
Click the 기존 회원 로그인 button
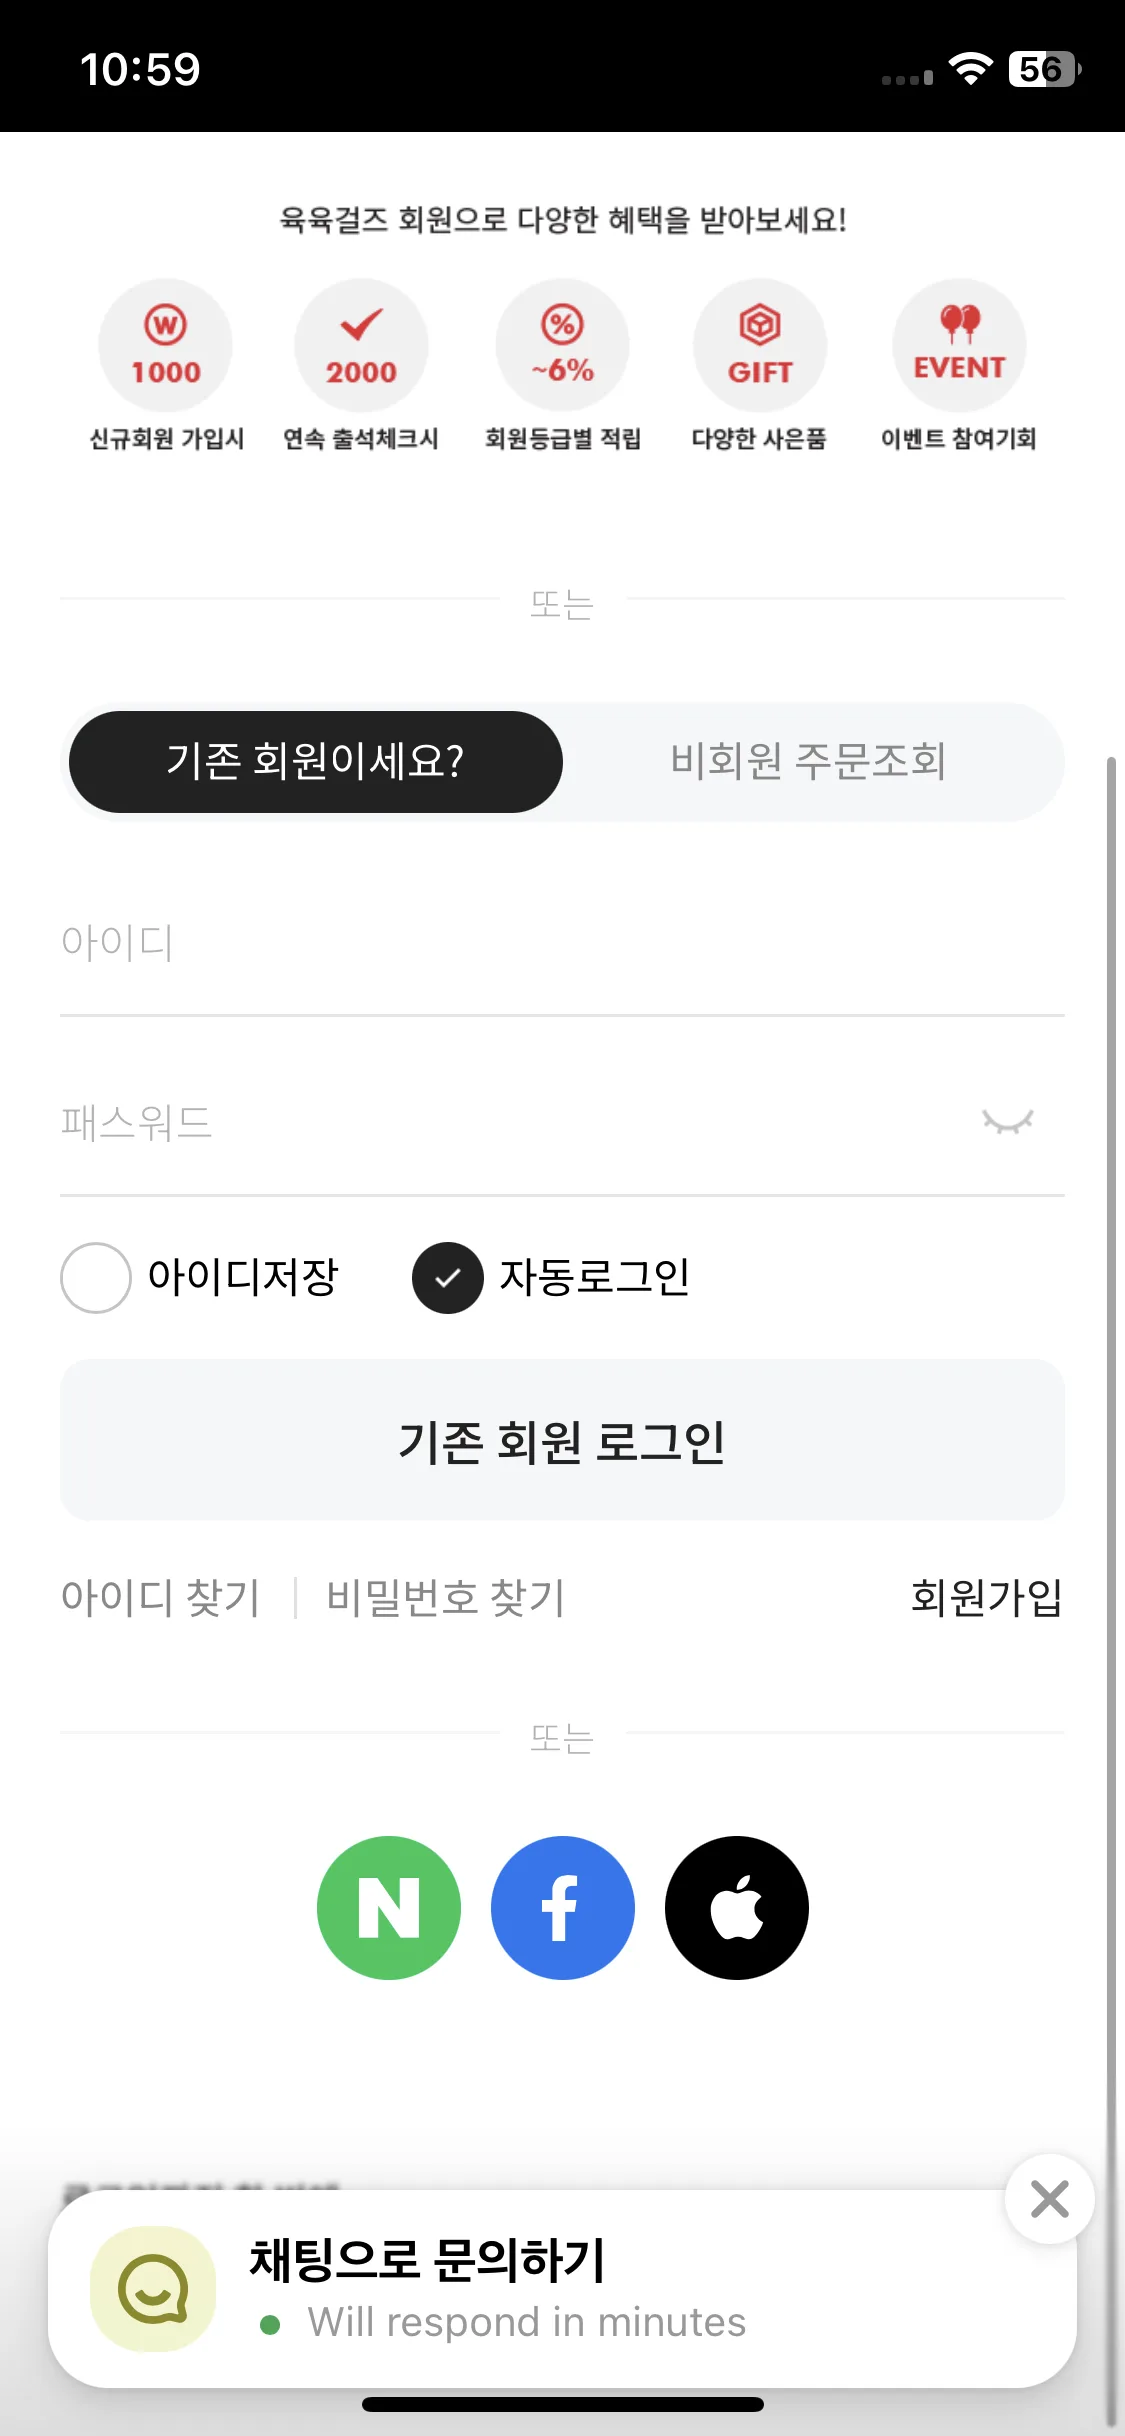(562, 1440)
